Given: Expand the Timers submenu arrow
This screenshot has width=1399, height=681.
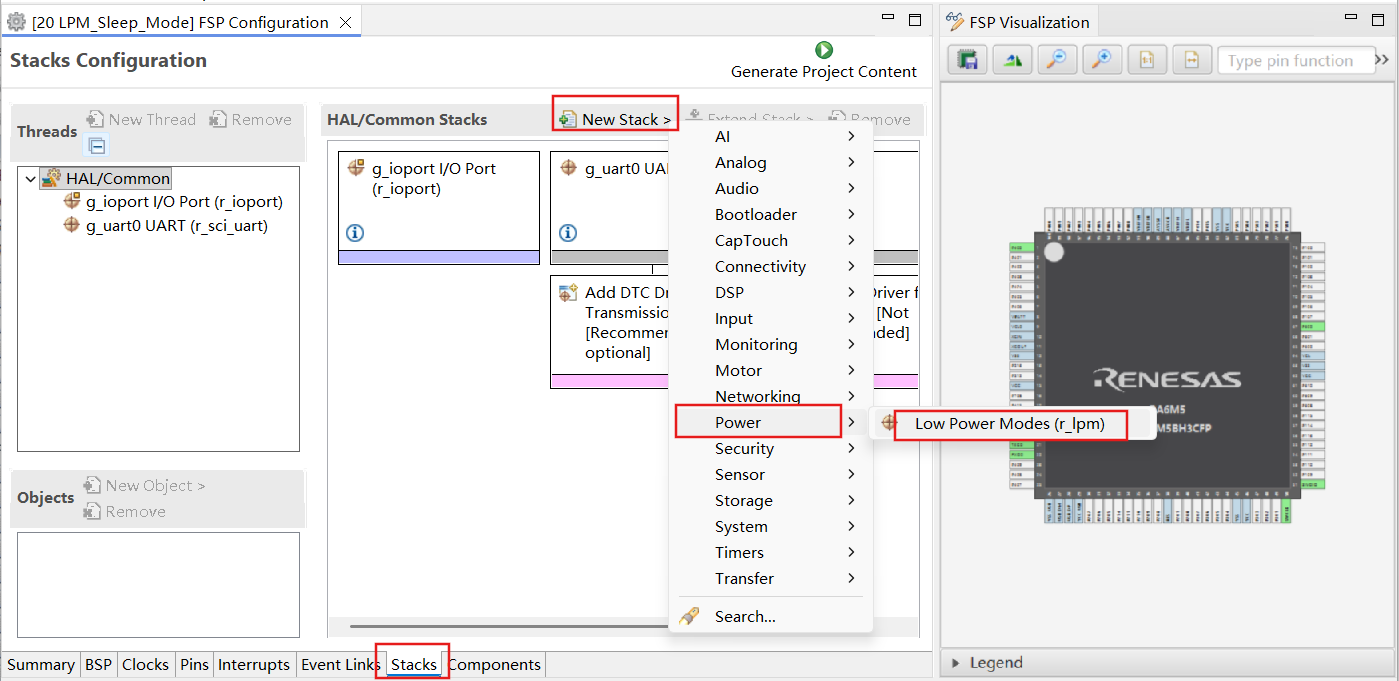Looking at the screenshot, I should pos(851,552).
